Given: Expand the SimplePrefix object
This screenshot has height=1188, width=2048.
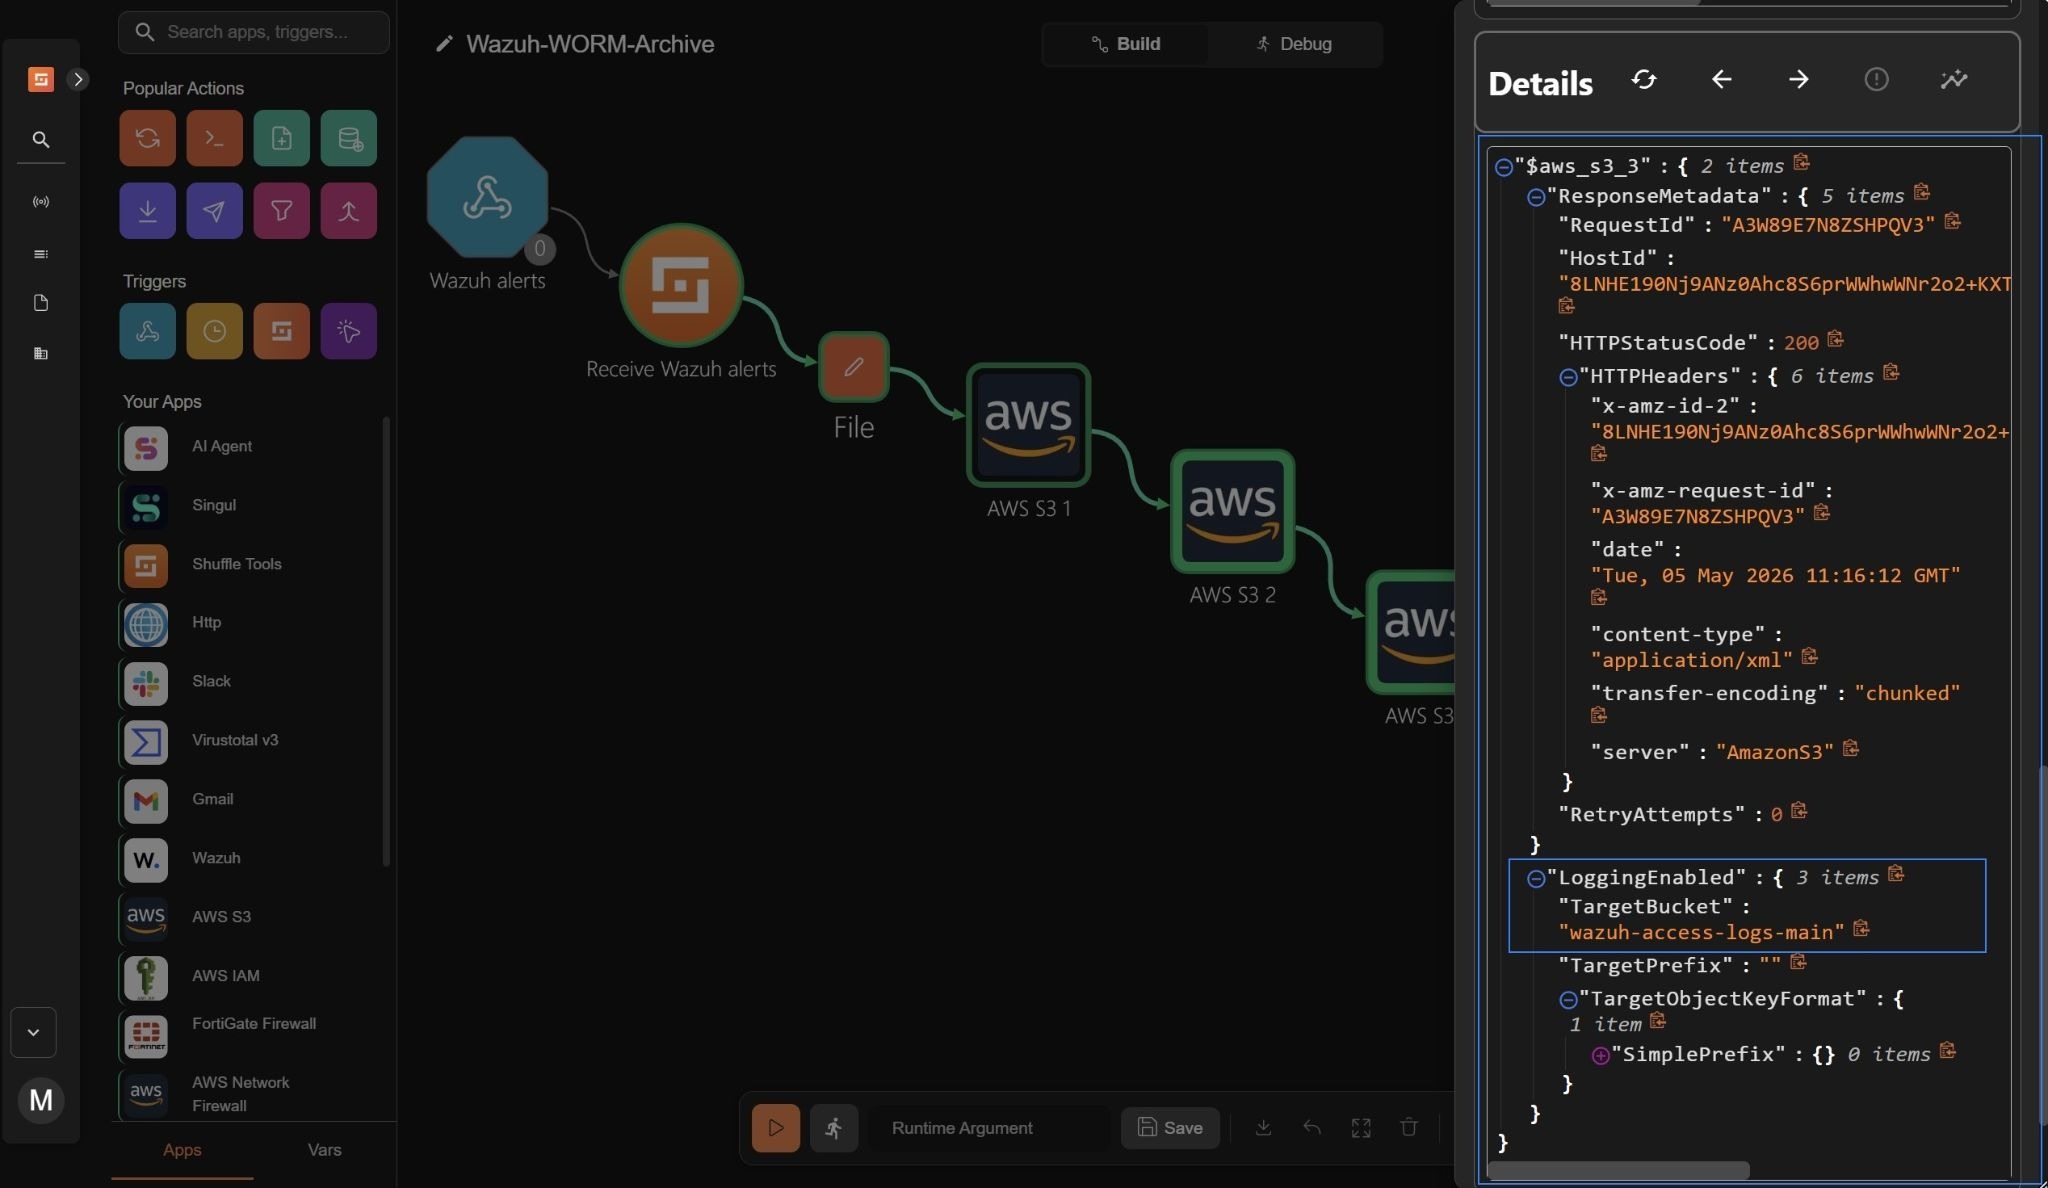Looking at the screenshot, I should (x=1600, y=1056).
